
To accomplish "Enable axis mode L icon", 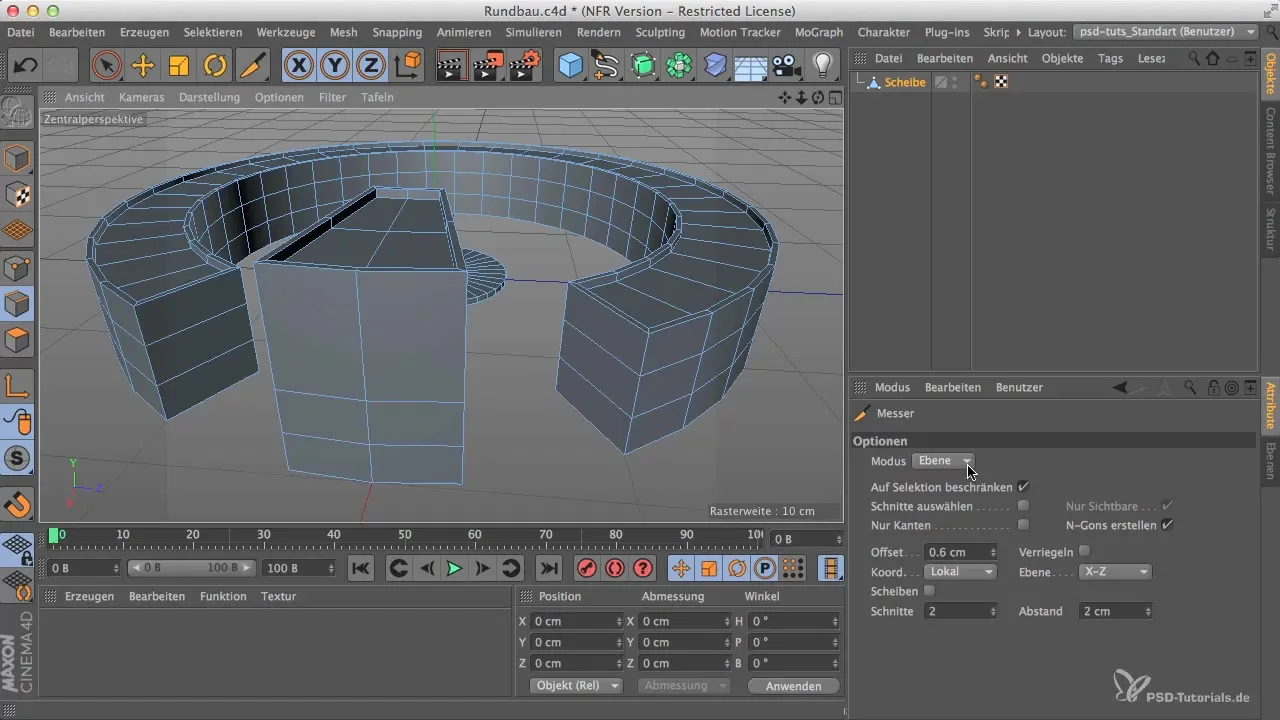I will (x=17, y=386).
